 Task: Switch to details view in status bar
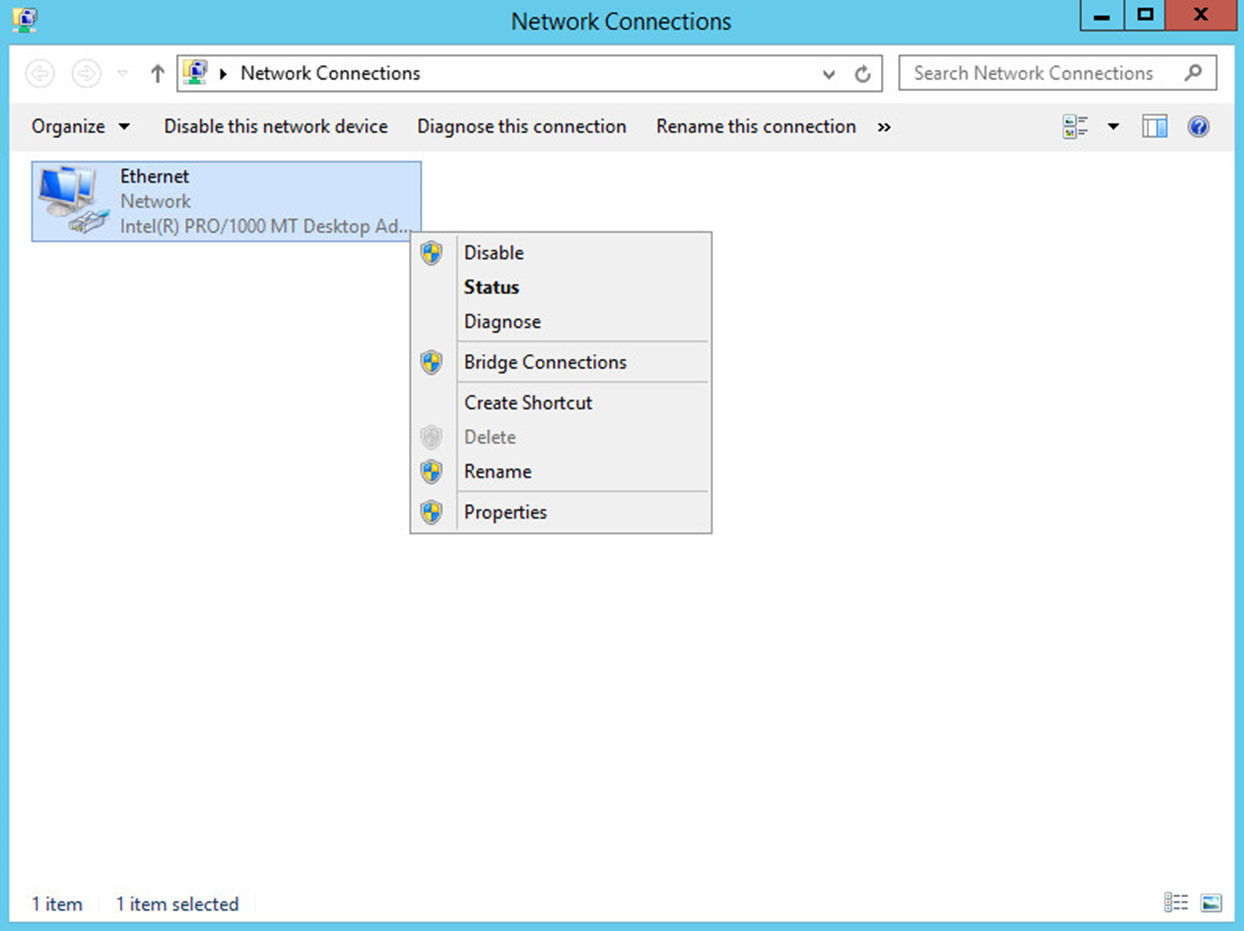[x=1176, y=903]
